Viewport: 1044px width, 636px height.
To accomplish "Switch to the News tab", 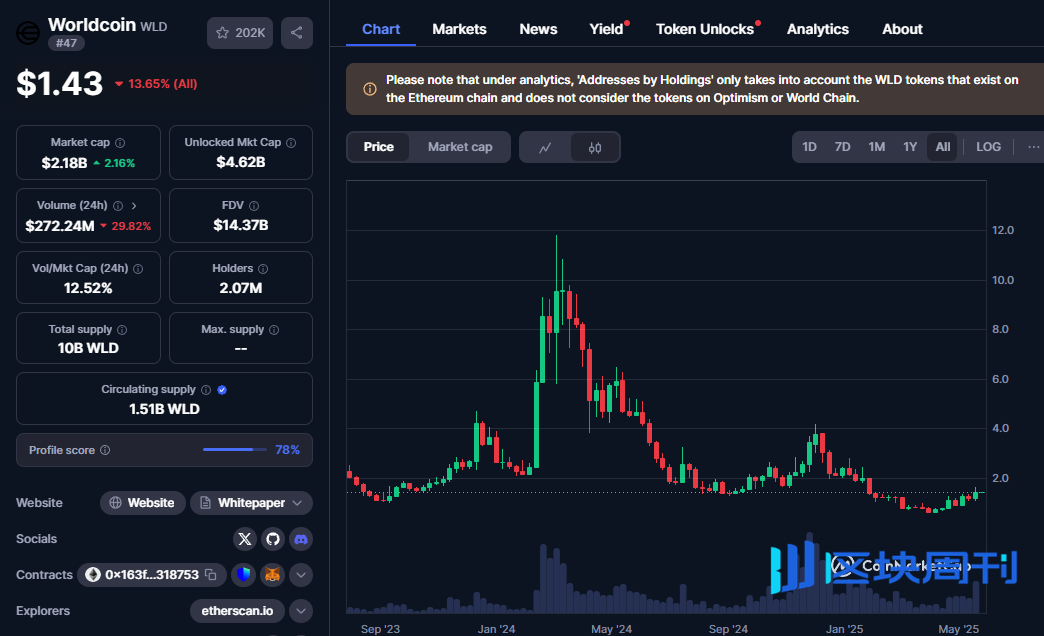I will 538,29.
